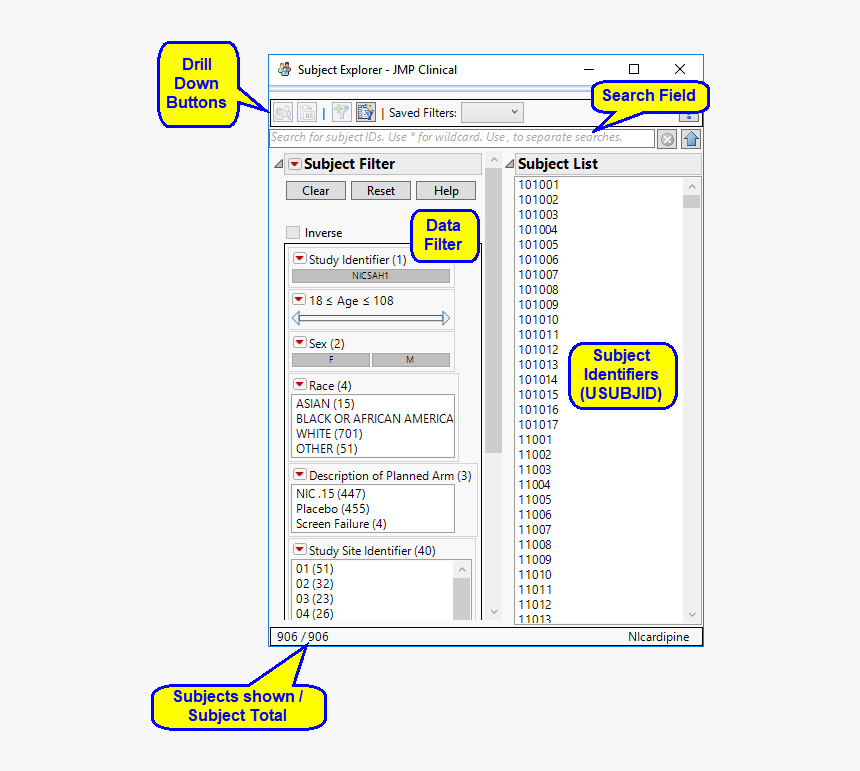Viewport: 860px width, 771px height.
Task: Select the F button under Sex filter
Action: point(332,358)
